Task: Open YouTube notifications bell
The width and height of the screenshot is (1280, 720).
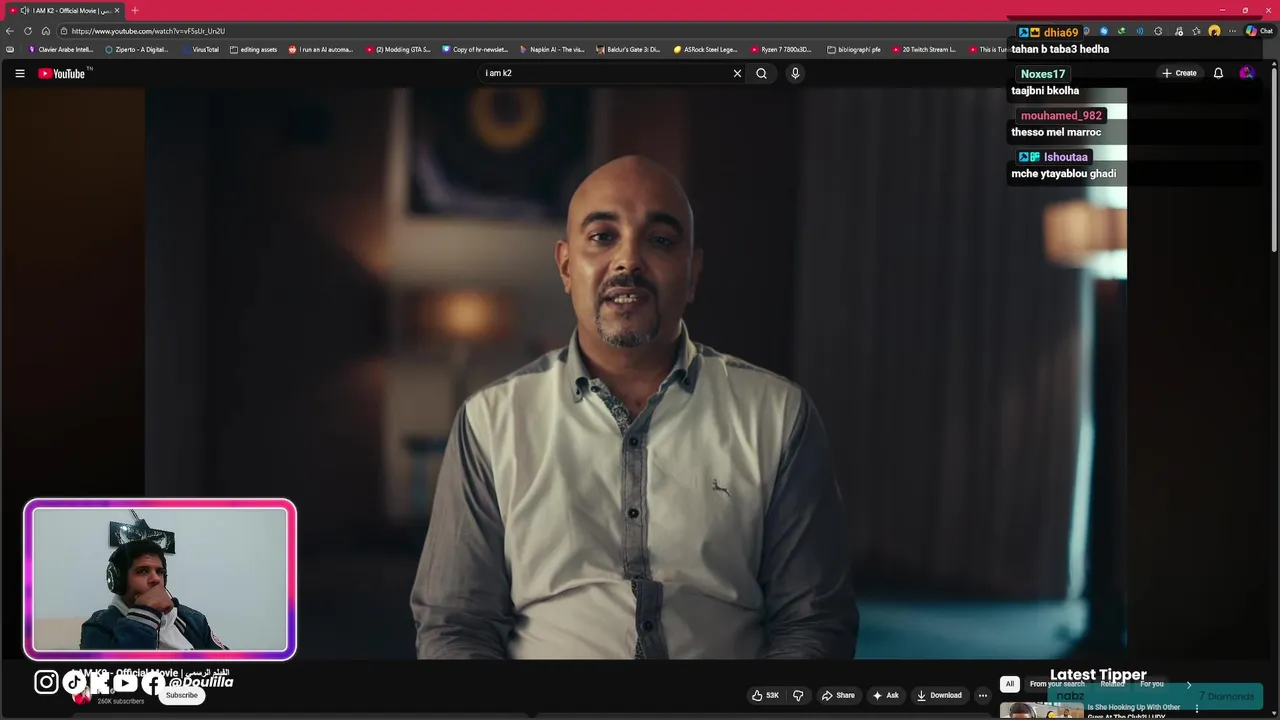Action: (x=1218, y=73)
